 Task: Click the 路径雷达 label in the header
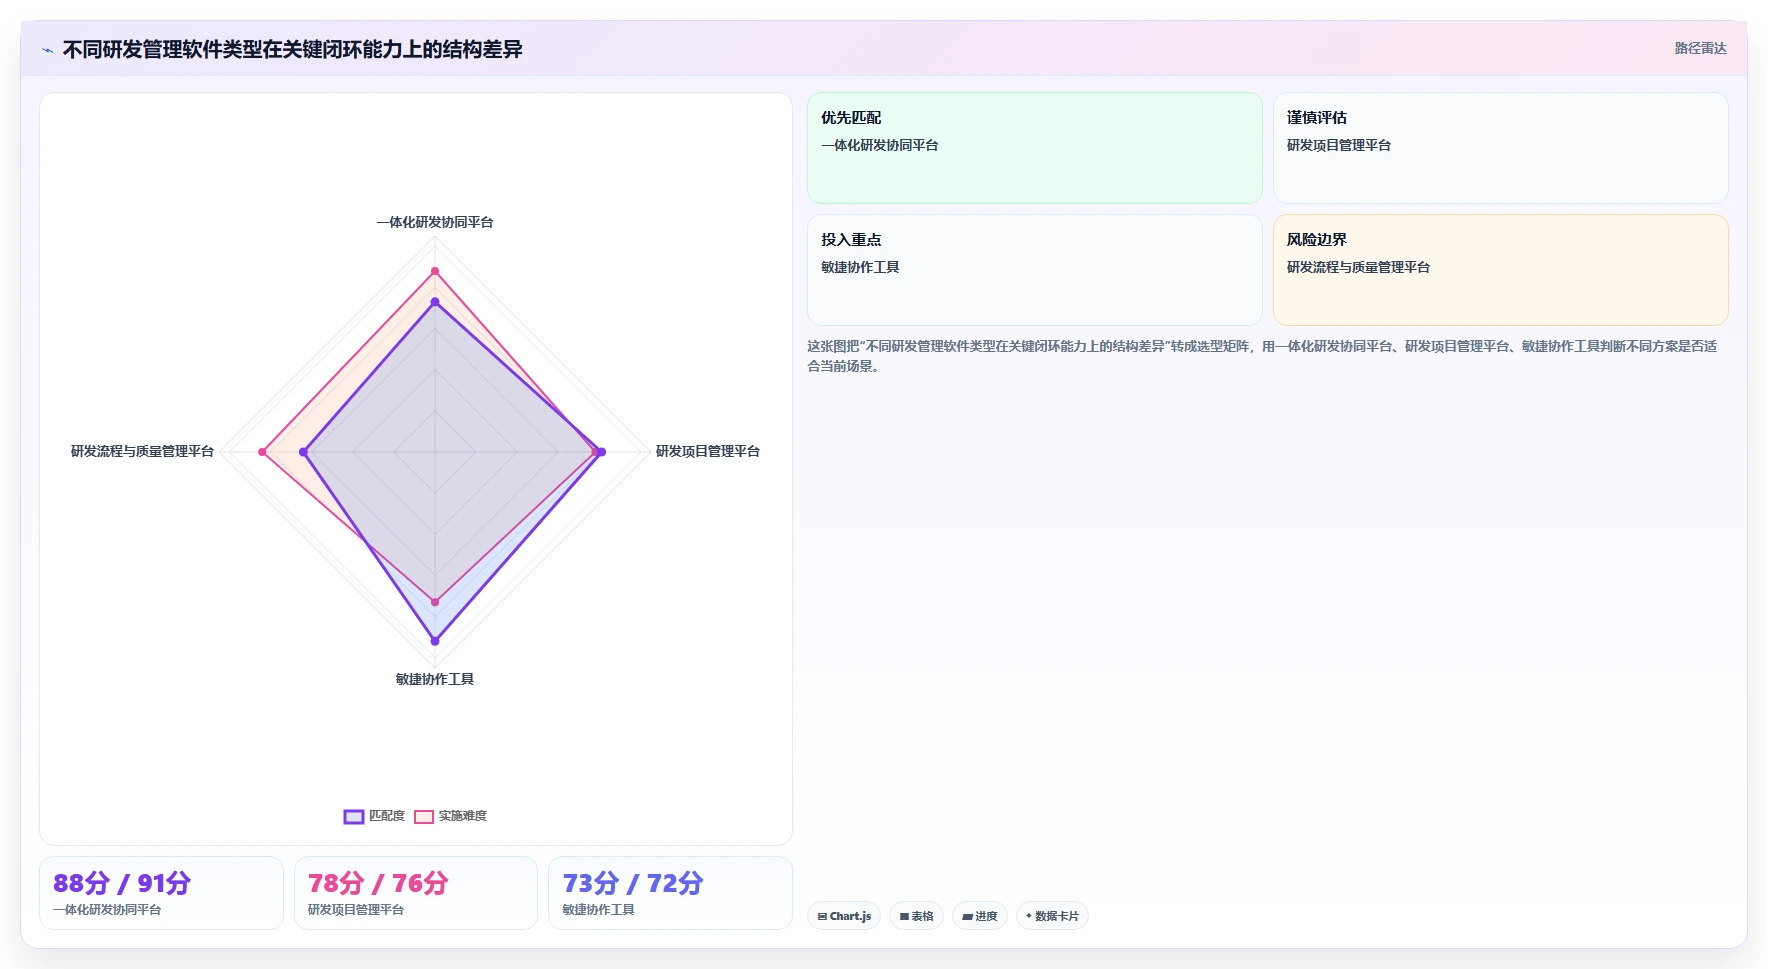coord(1700,48)
